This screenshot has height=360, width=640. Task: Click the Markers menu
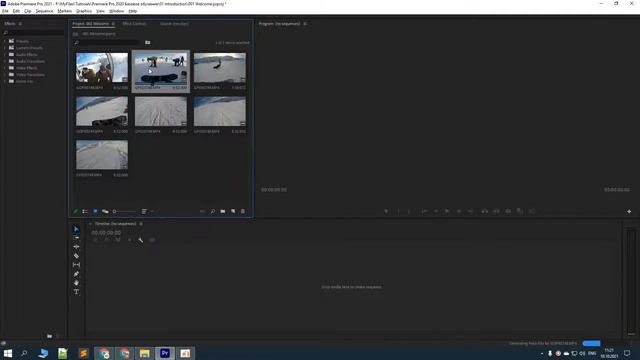point(64,11)
